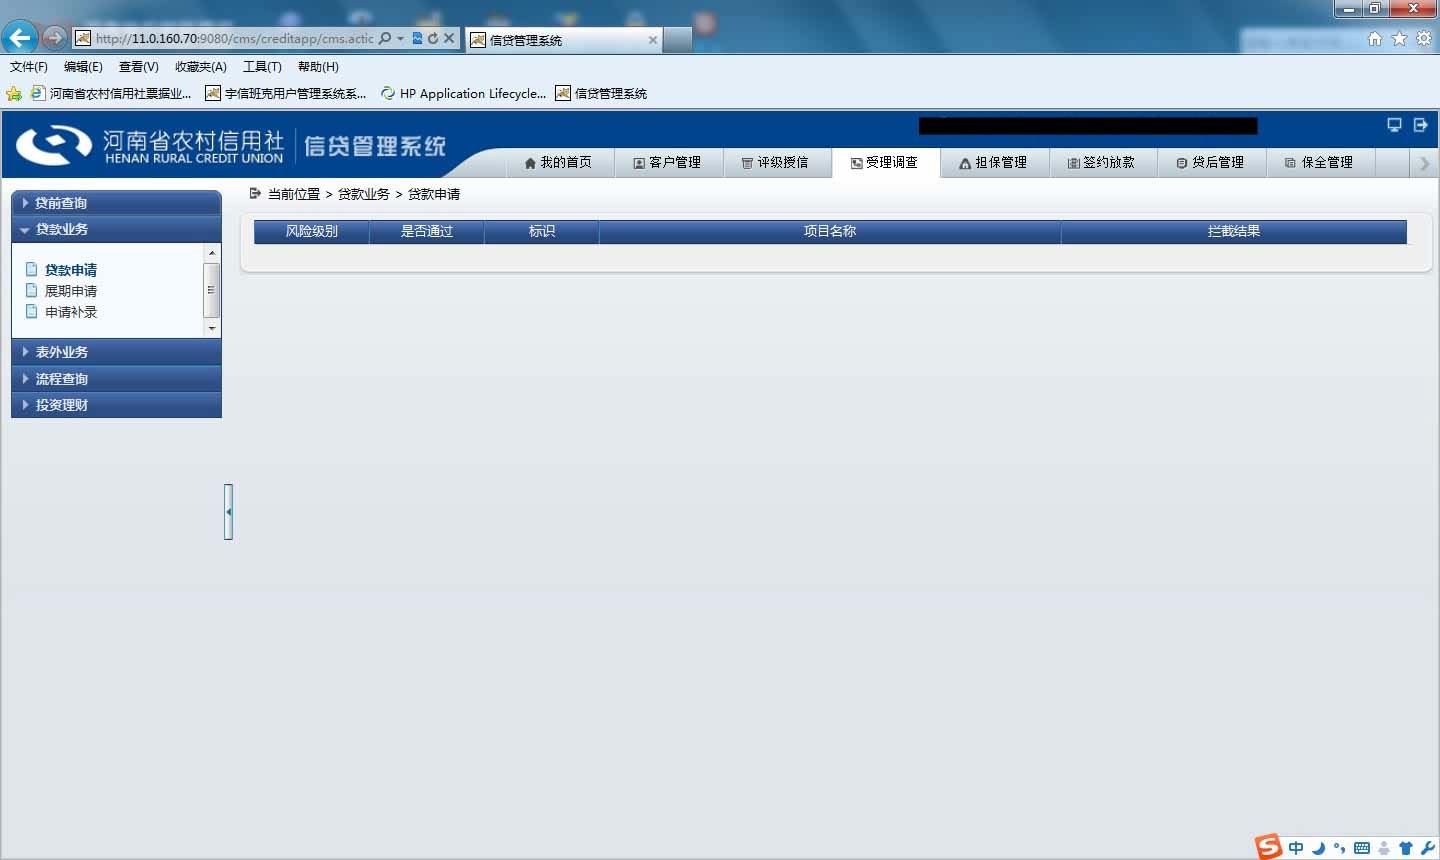This screenshot has width=1440, height=860.
Task: Stop loading with the address bar X icon
Action: [x=449, y=38]
